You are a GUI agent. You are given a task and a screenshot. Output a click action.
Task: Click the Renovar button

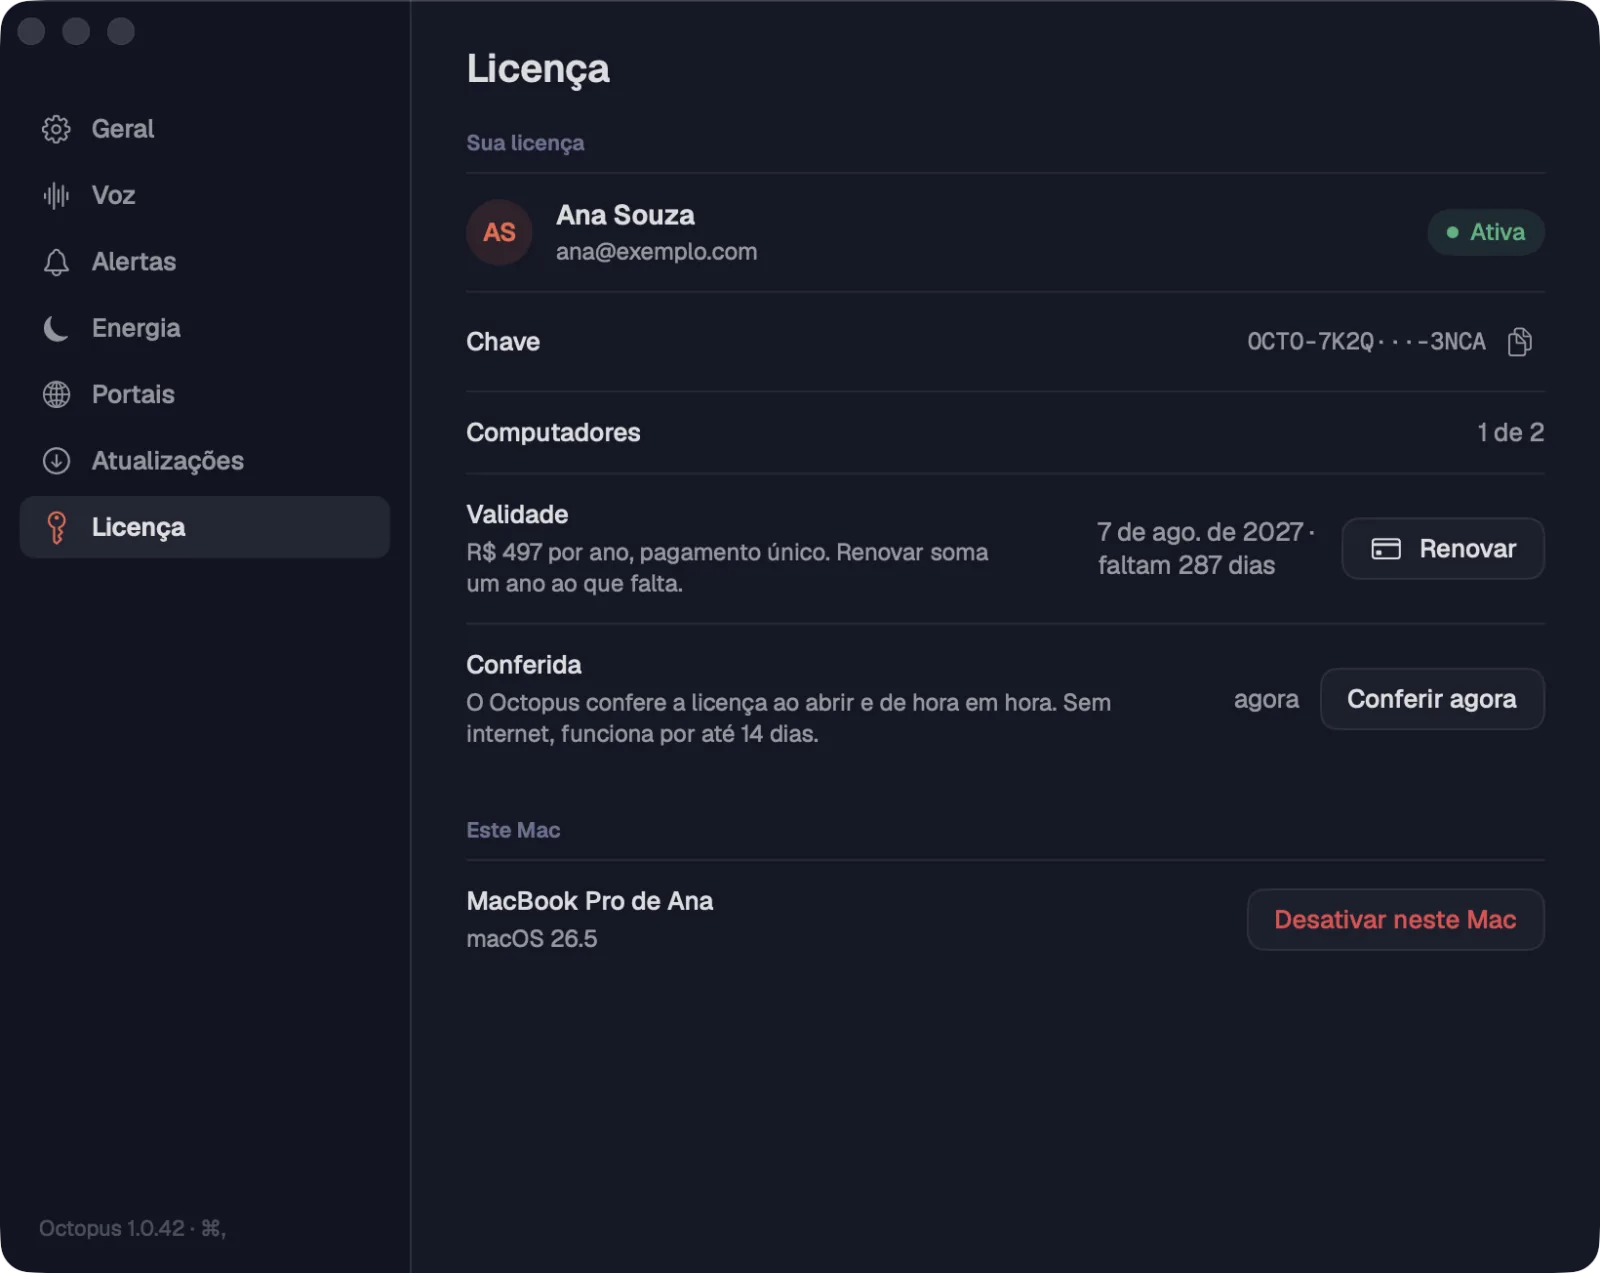pyautogui.click(x=1443, y=549)
